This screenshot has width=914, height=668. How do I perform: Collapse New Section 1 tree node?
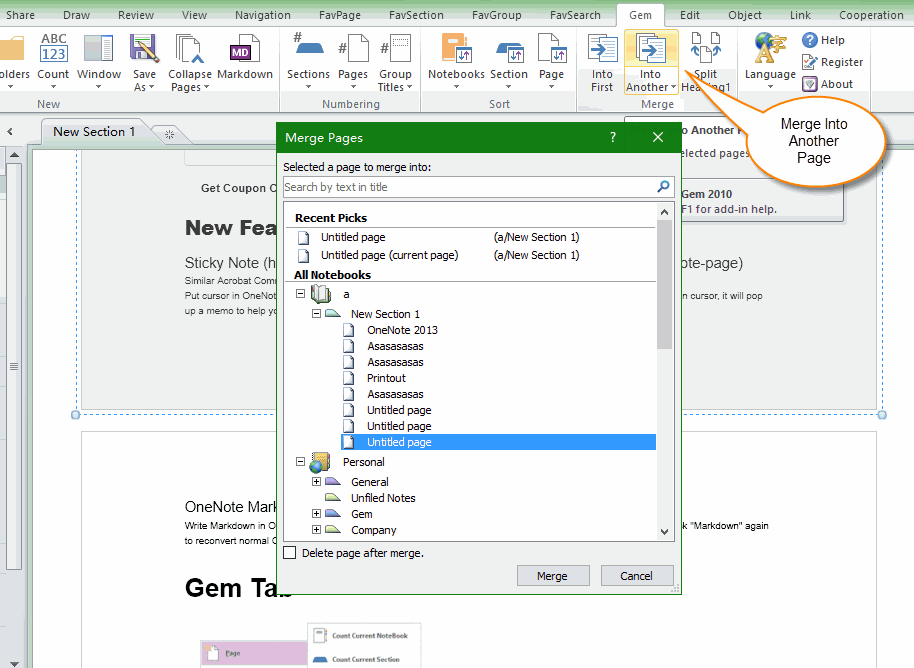click(317, 314)
